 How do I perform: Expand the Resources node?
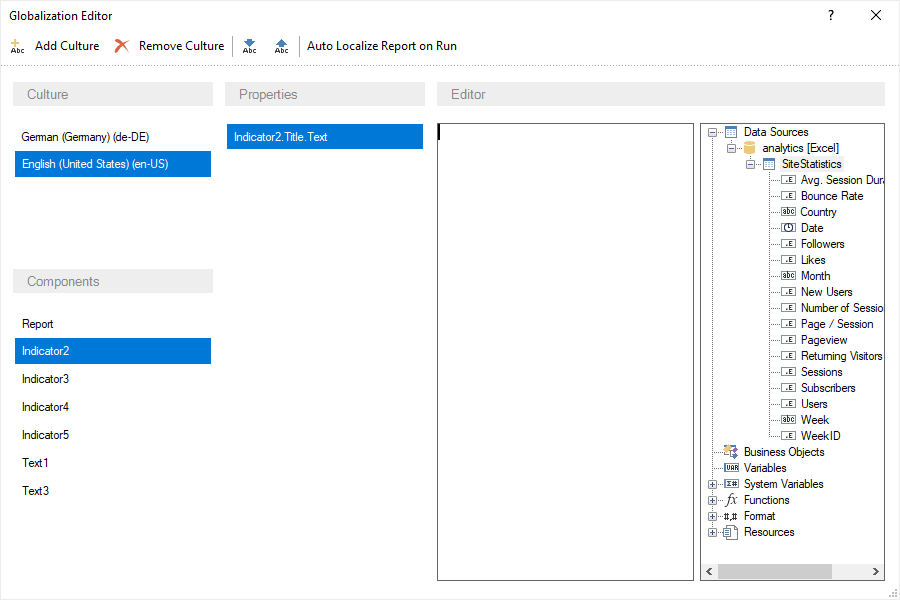click(712, 532)
